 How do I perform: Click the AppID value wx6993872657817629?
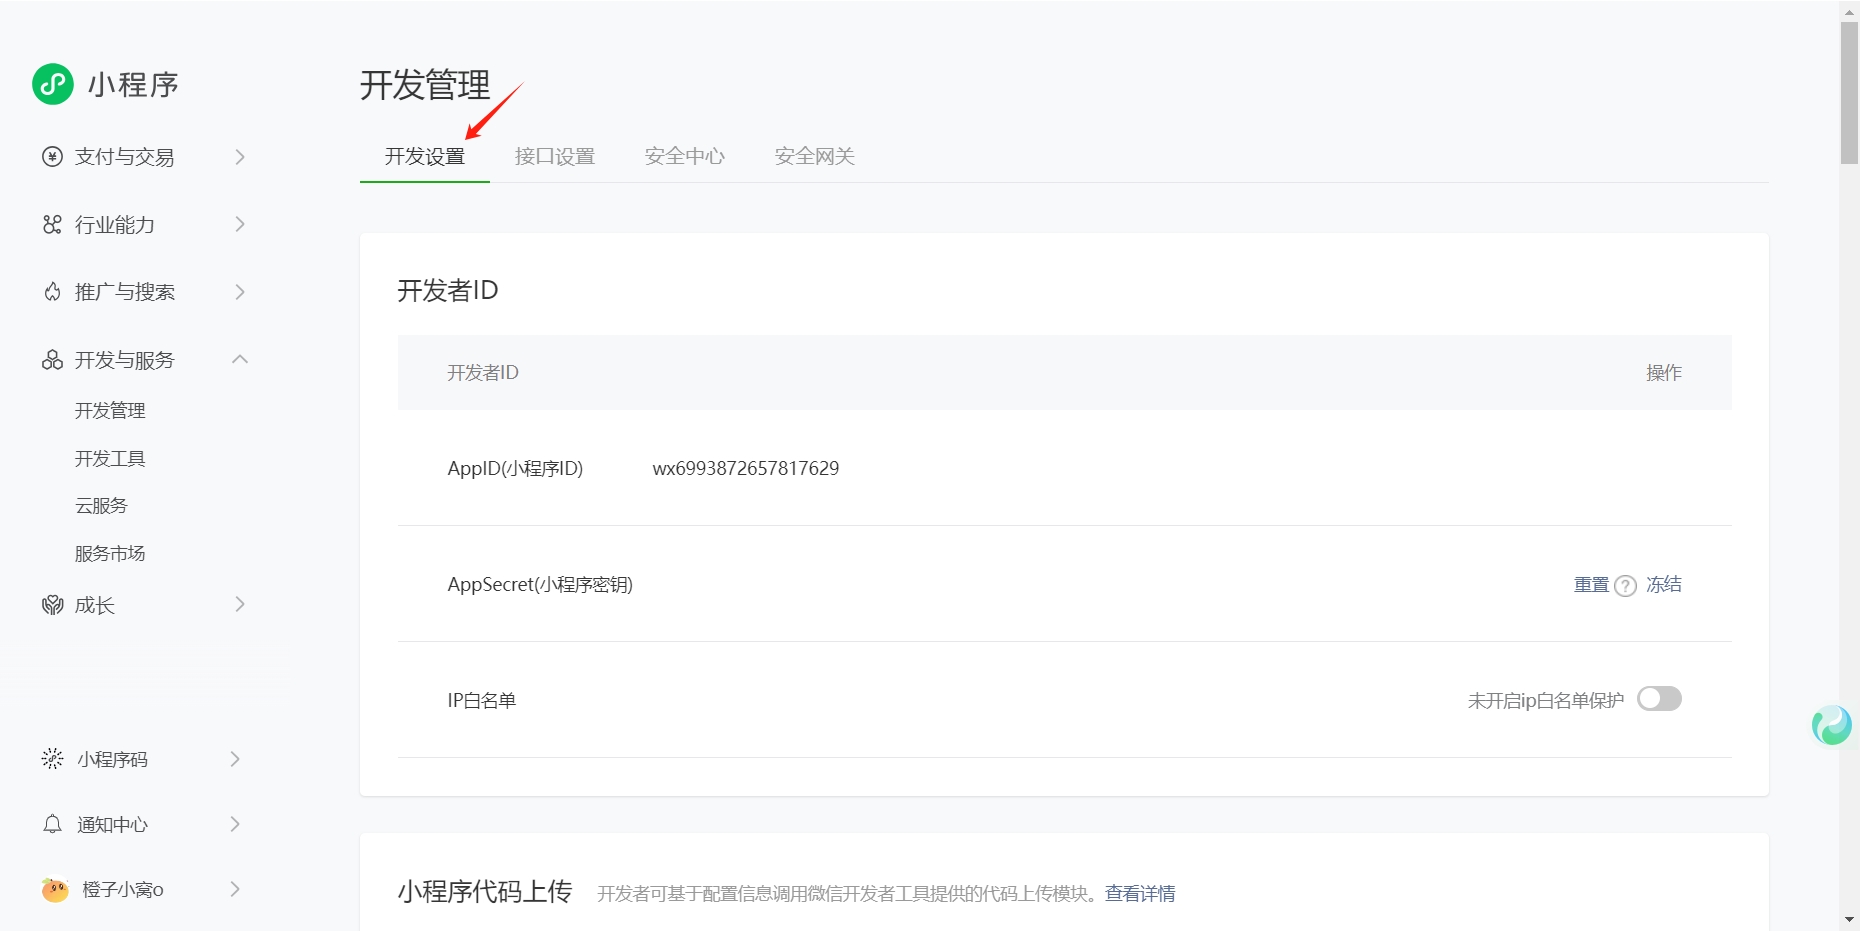(x=746, y=468)
